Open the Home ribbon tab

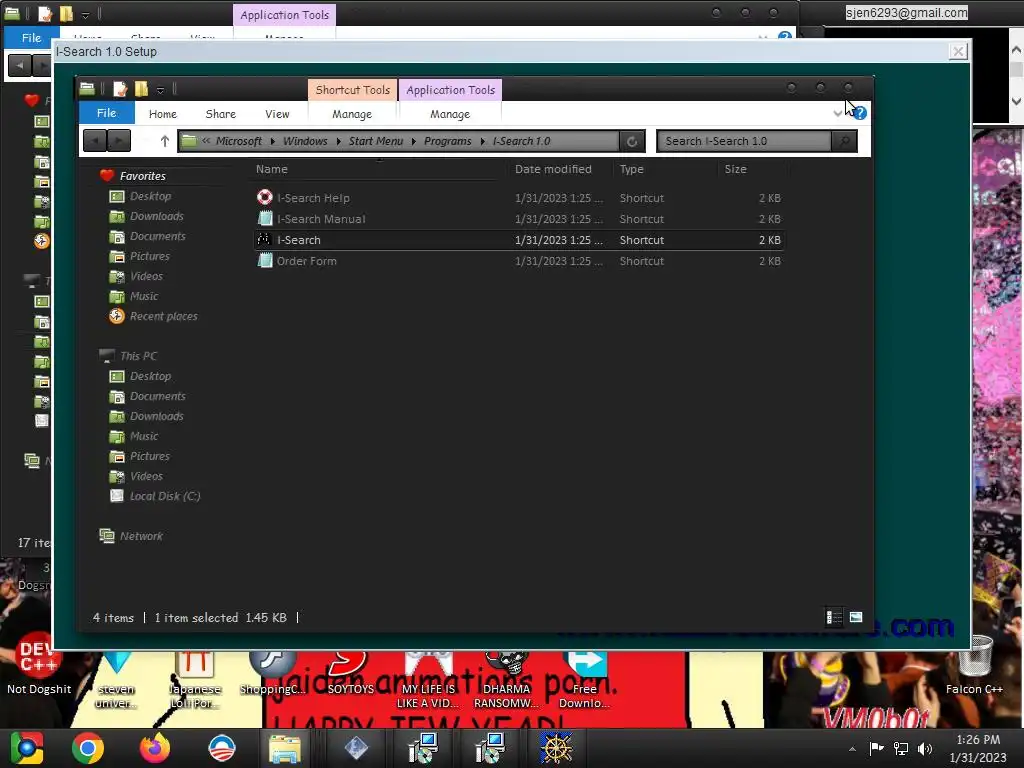click(x=163, y=114)
